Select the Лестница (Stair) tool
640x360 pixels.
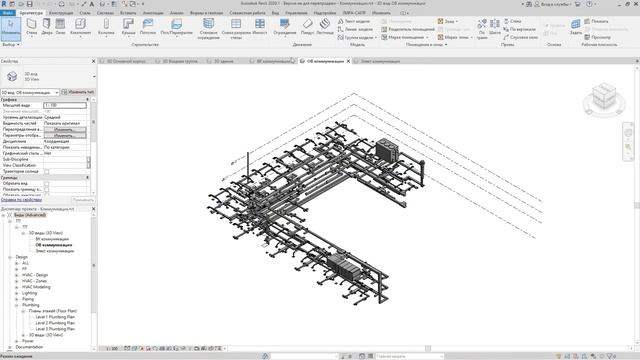pos(324,27)
